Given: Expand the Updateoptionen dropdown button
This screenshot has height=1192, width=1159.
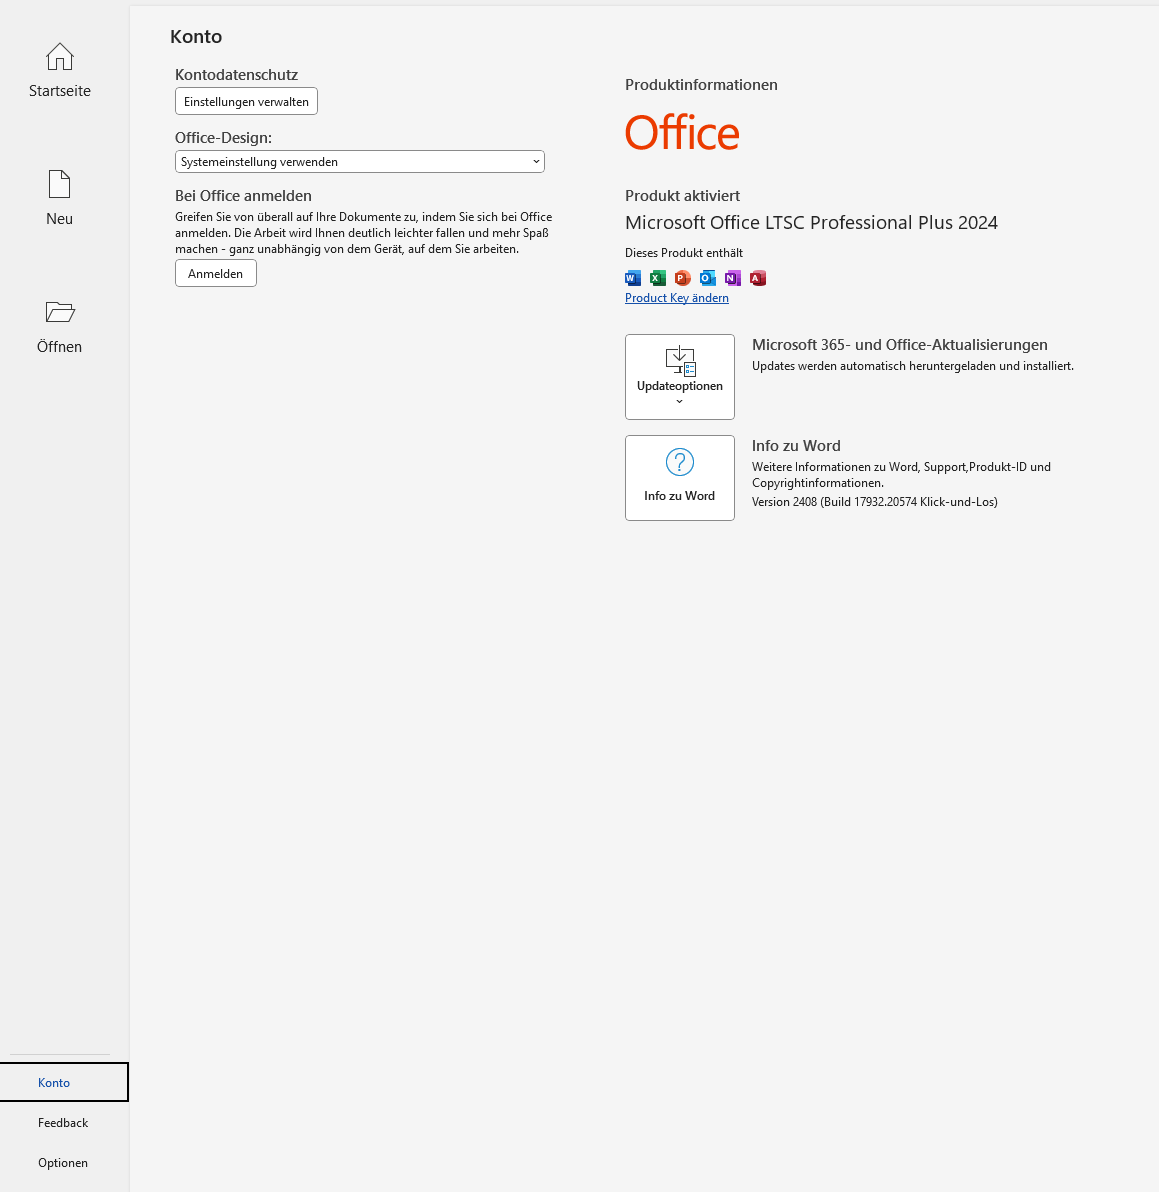Looking at the screenshot, I should [x=680, y=377].
